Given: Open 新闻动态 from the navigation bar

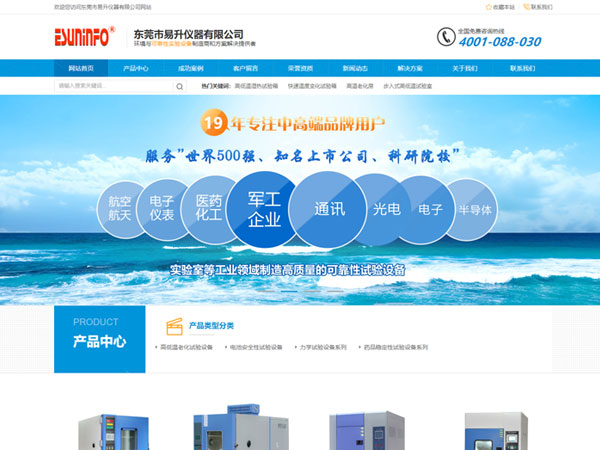Looking at the screenshot, I should 355,68.
